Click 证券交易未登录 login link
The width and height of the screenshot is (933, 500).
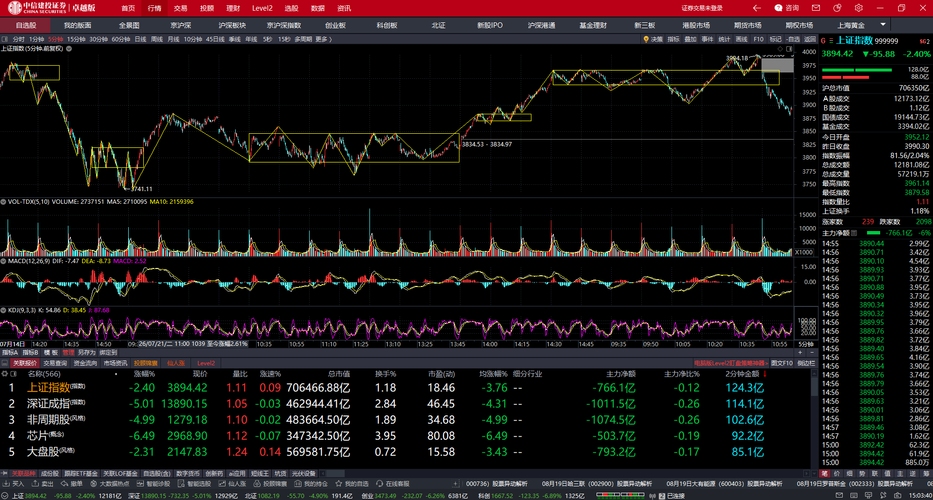coord(702,8)
